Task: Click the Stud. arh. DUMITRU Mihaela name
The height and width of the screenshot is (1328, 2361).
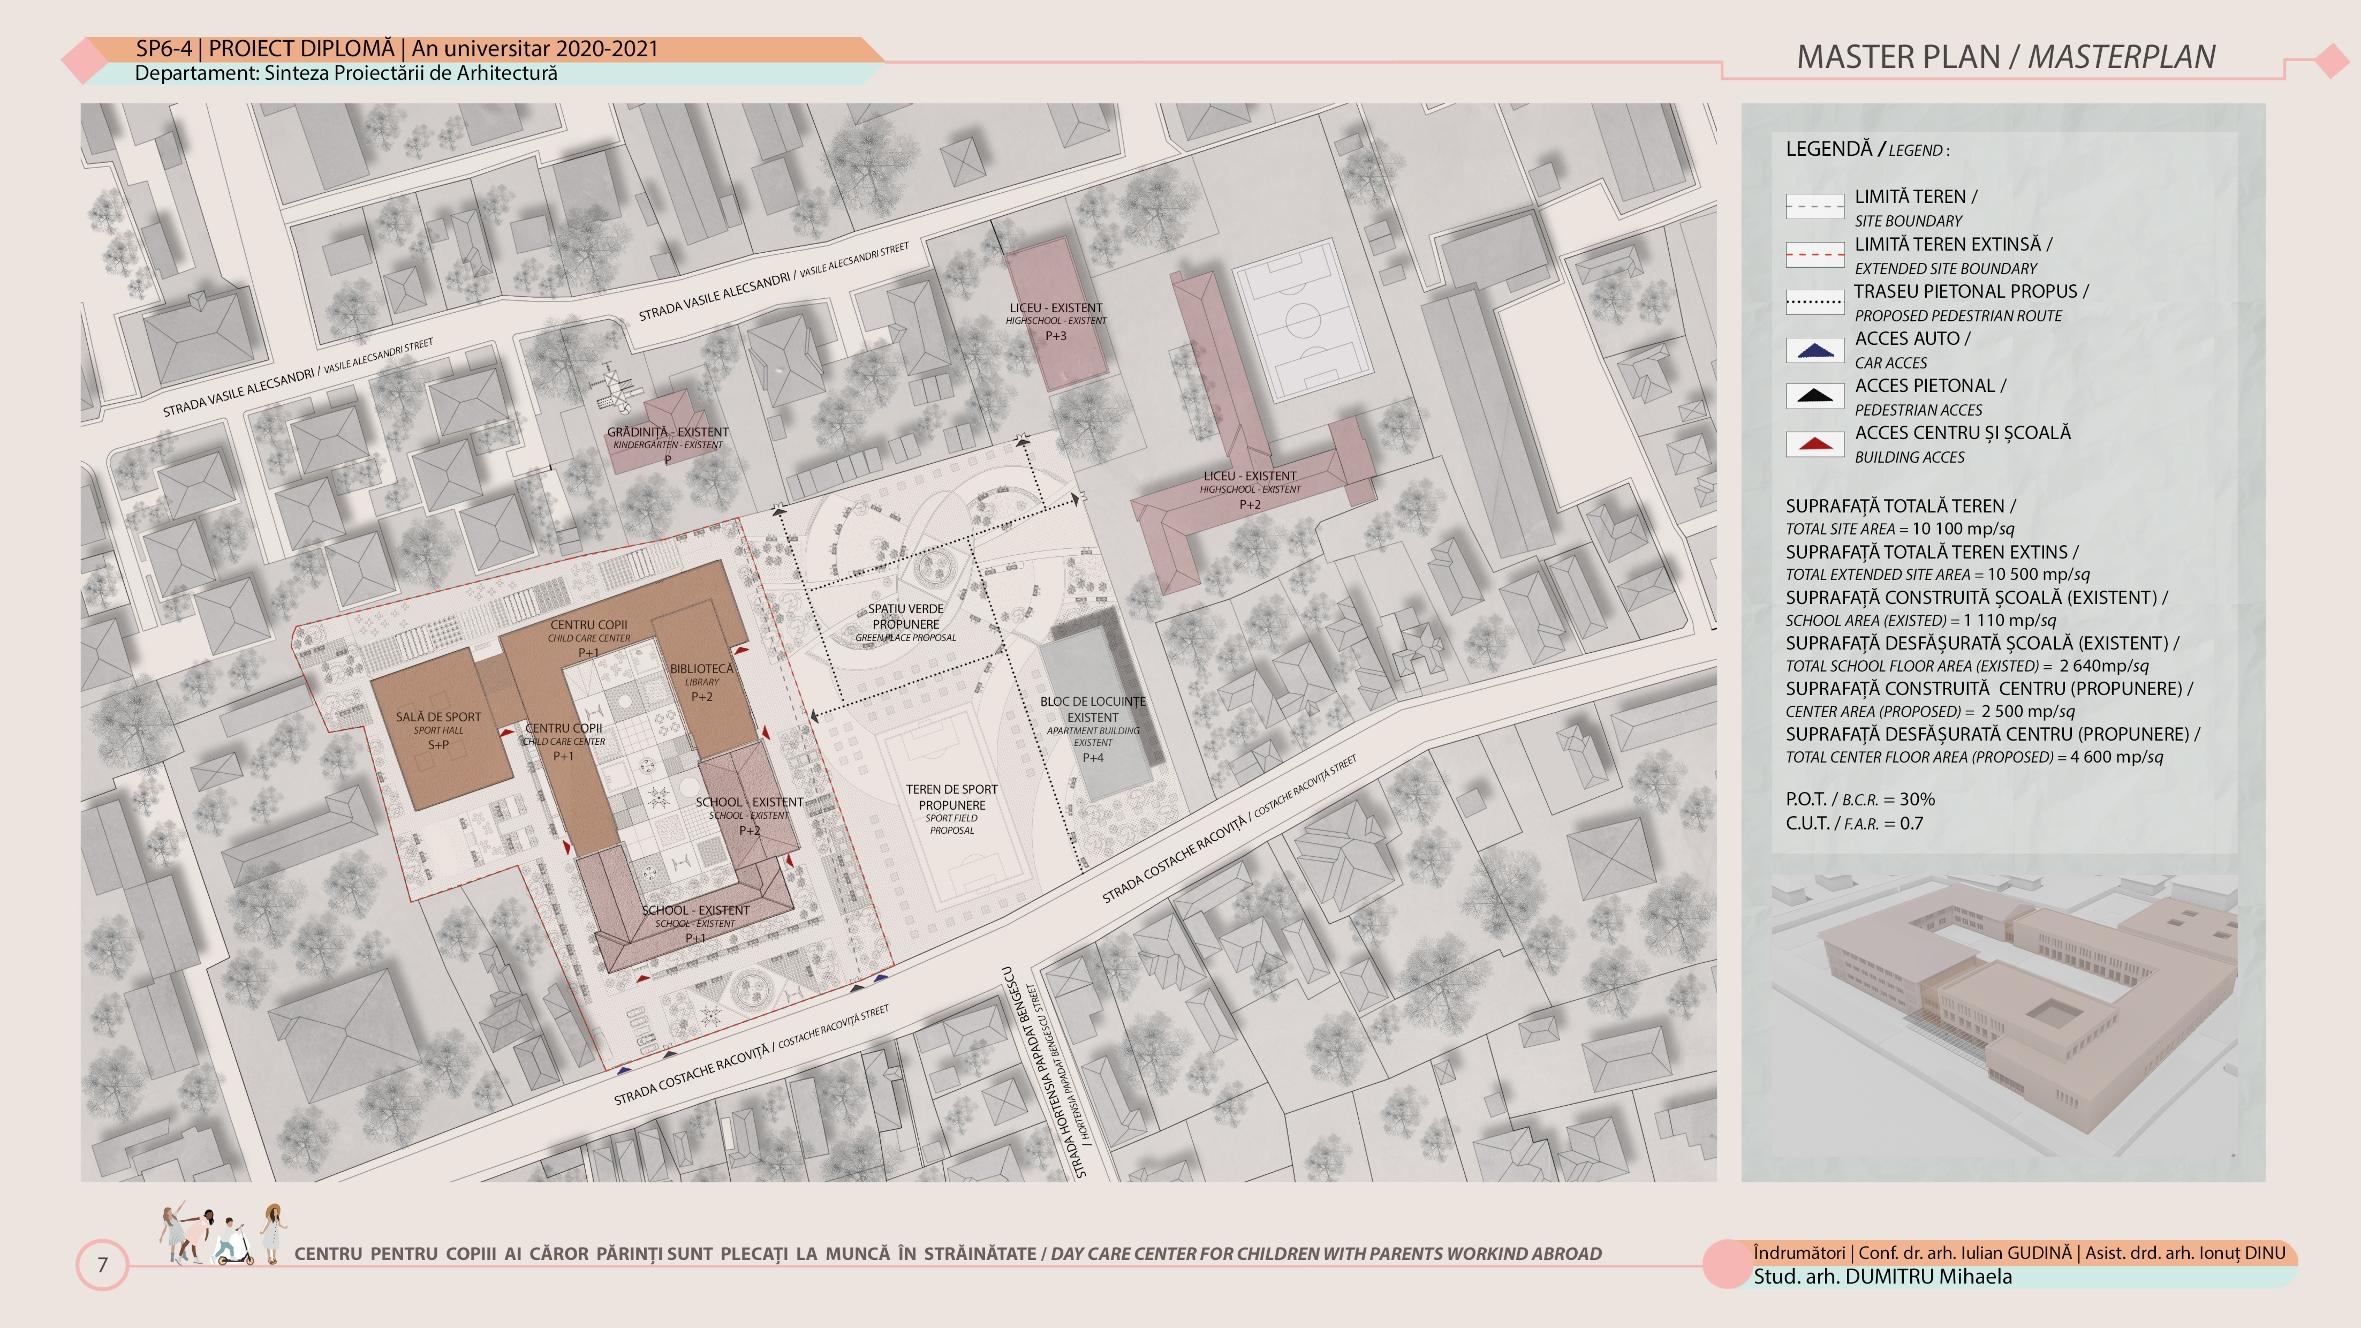Action: coord(1882,1277)
